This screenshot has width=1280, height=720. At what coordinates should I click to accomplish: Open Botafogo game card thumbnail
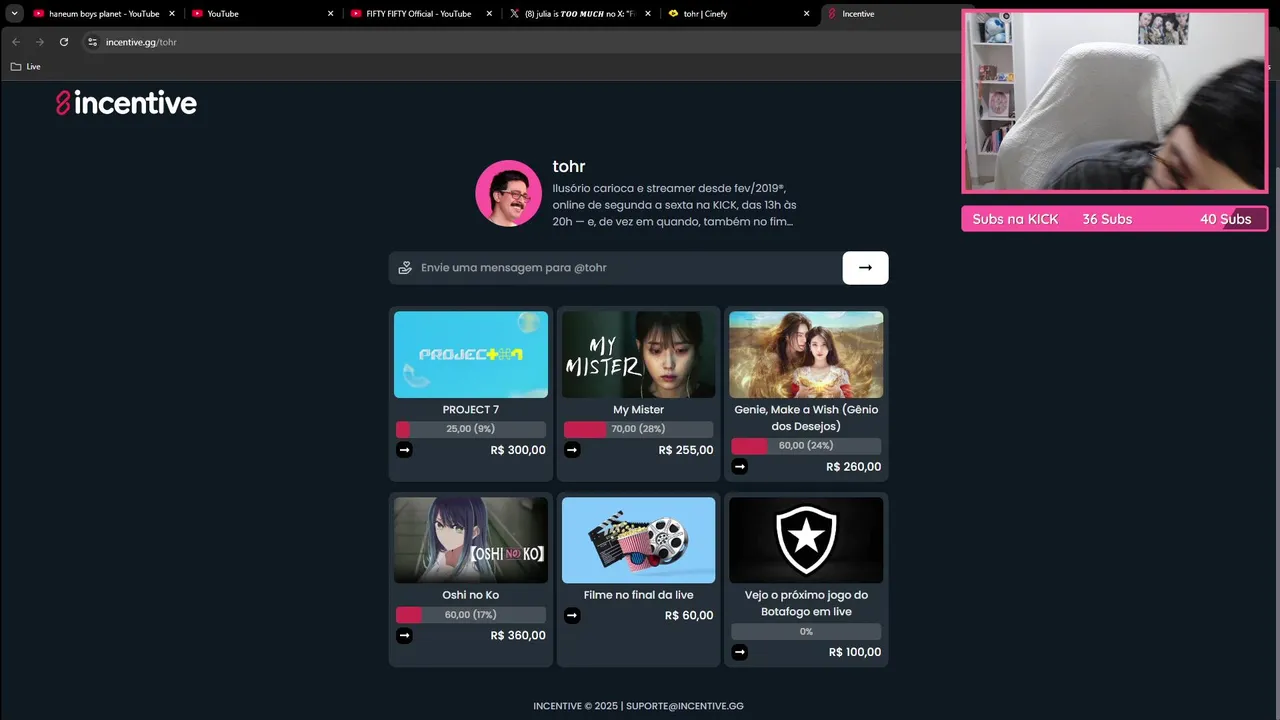806,540
